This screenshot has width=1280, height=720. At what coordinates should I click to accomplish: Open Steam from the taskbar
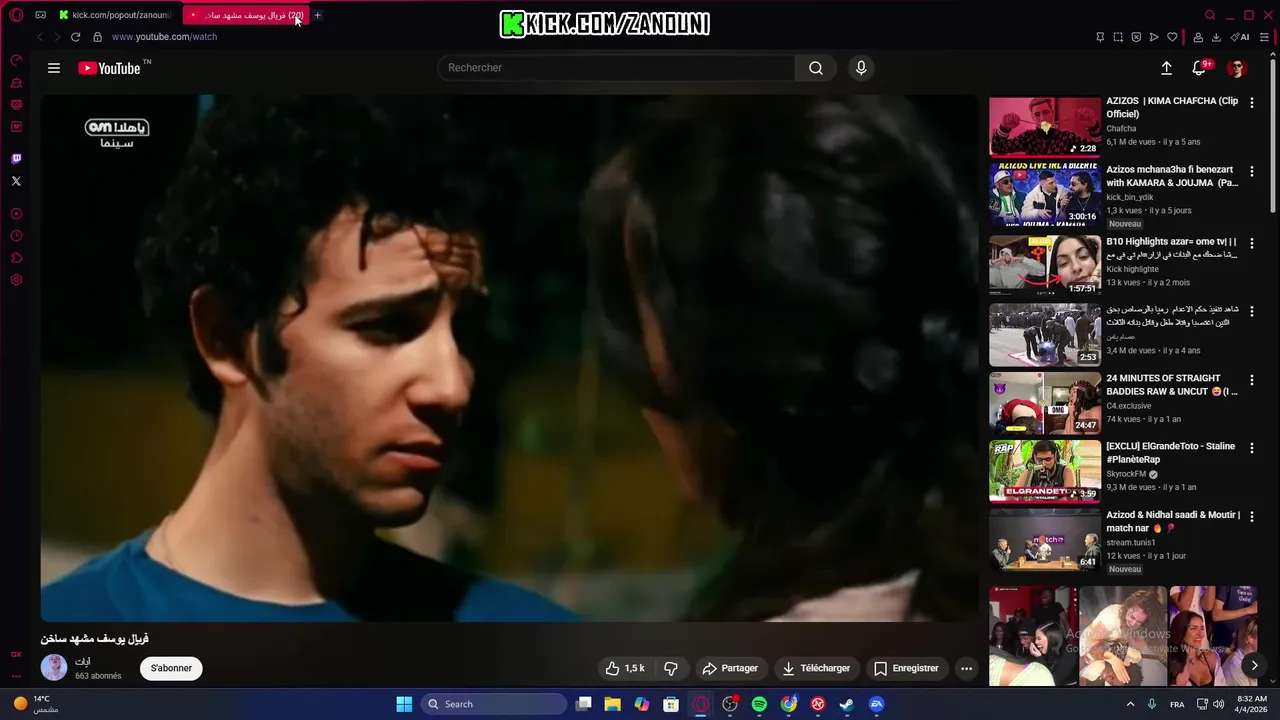[846, 704]
